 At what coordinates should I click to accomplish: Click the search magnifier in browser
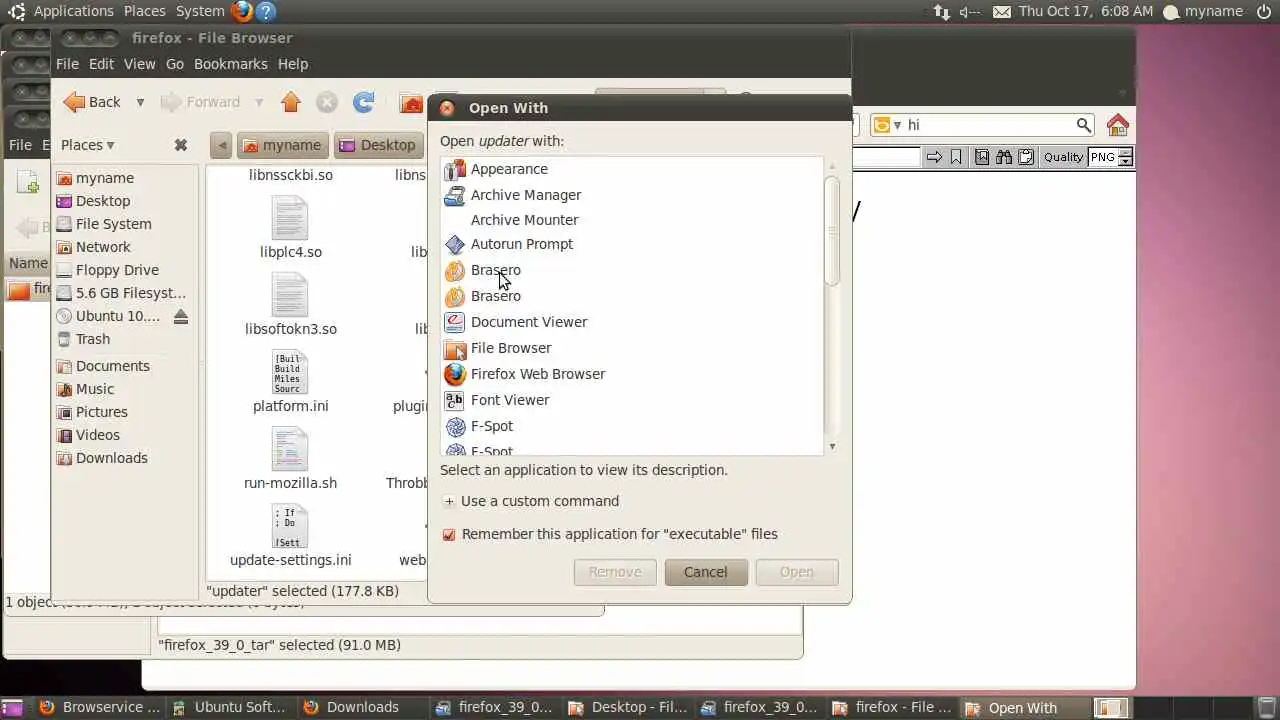[1083, 125]
